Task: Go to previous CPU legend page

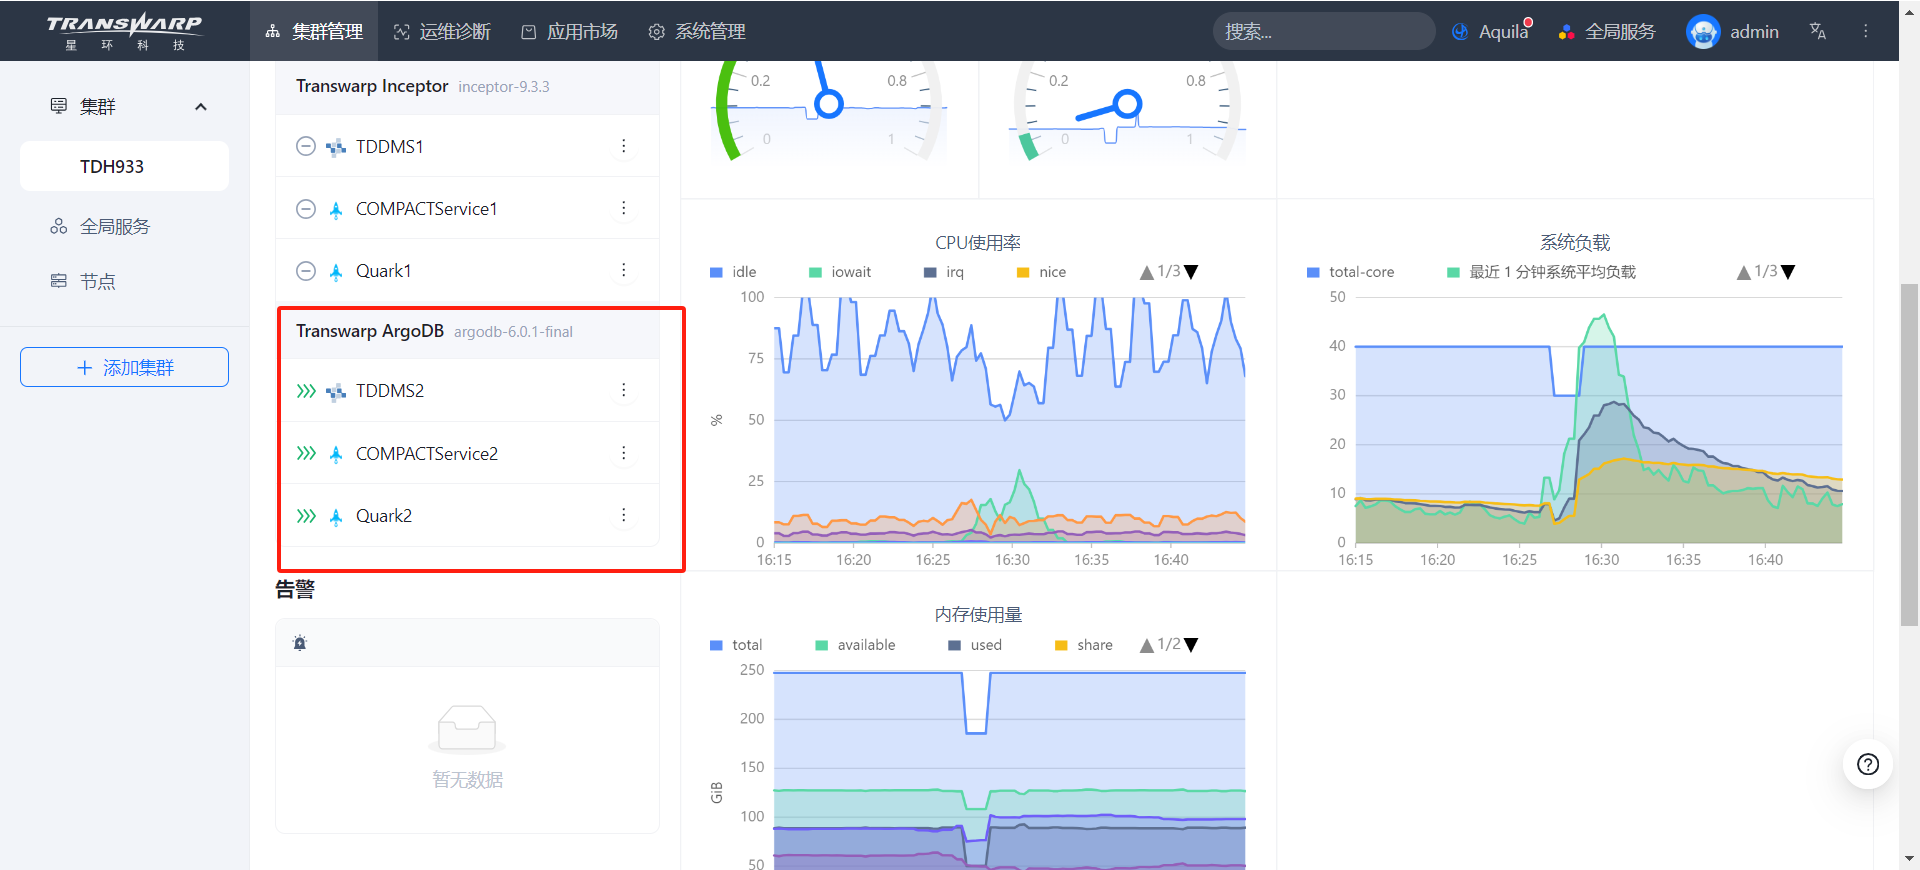Action: coord(1147,272)
